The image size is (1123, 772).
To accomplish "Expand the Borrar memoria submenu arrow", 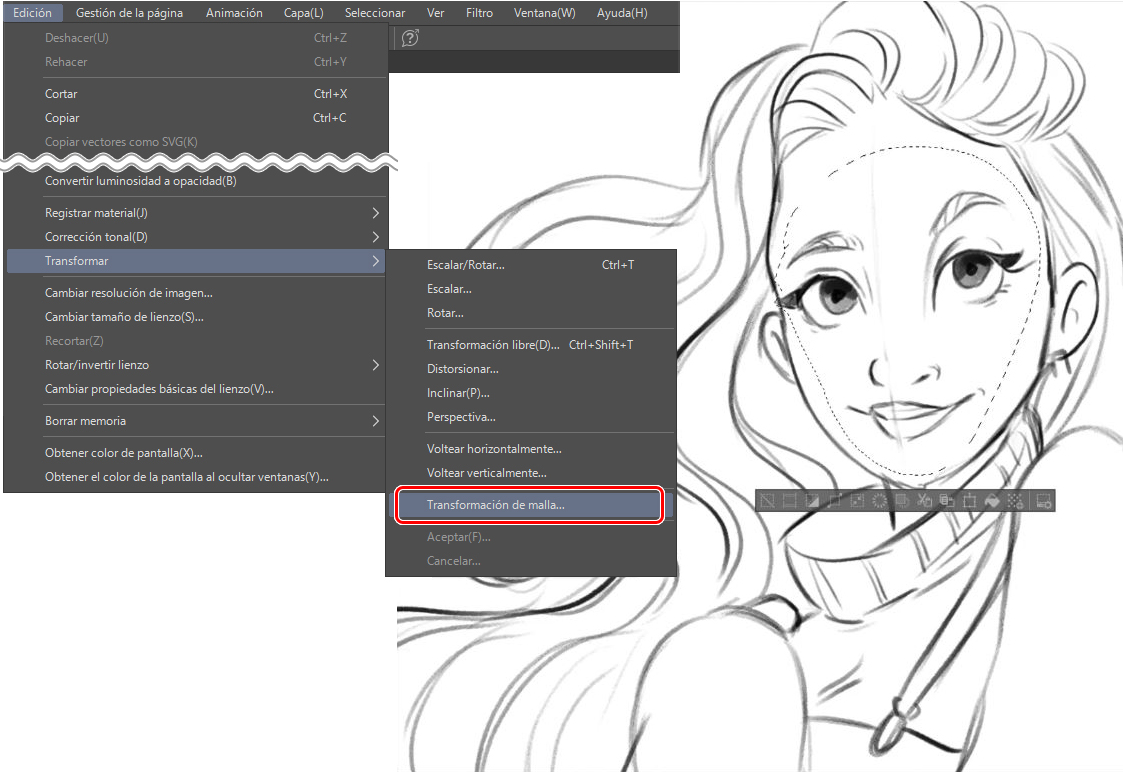I will (x=376, y=421).
